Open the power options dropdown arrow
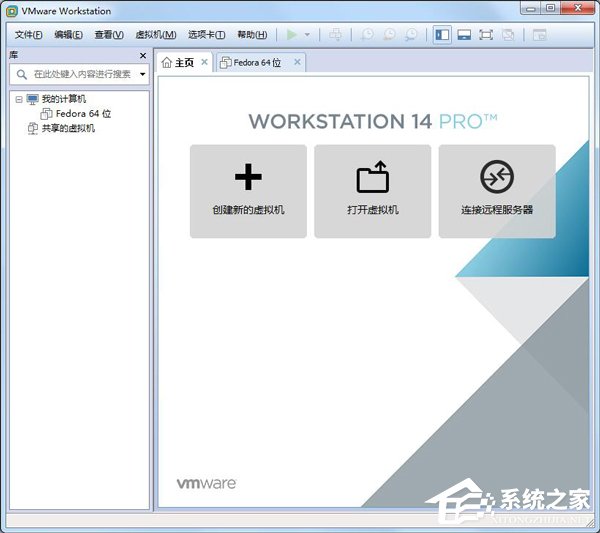 [307, 35]
